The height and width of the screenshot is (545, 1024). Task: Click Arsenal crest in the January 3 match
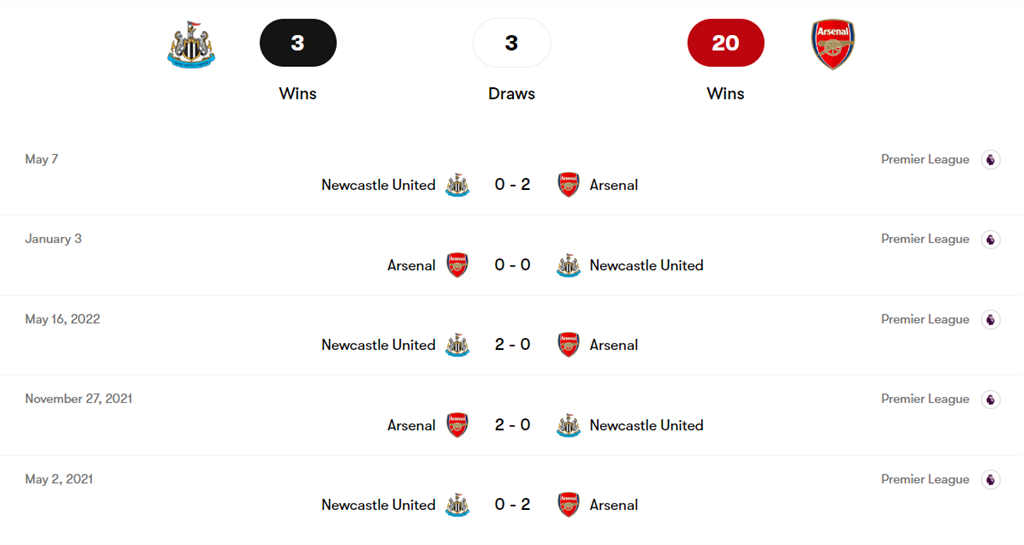pos(457,265)
